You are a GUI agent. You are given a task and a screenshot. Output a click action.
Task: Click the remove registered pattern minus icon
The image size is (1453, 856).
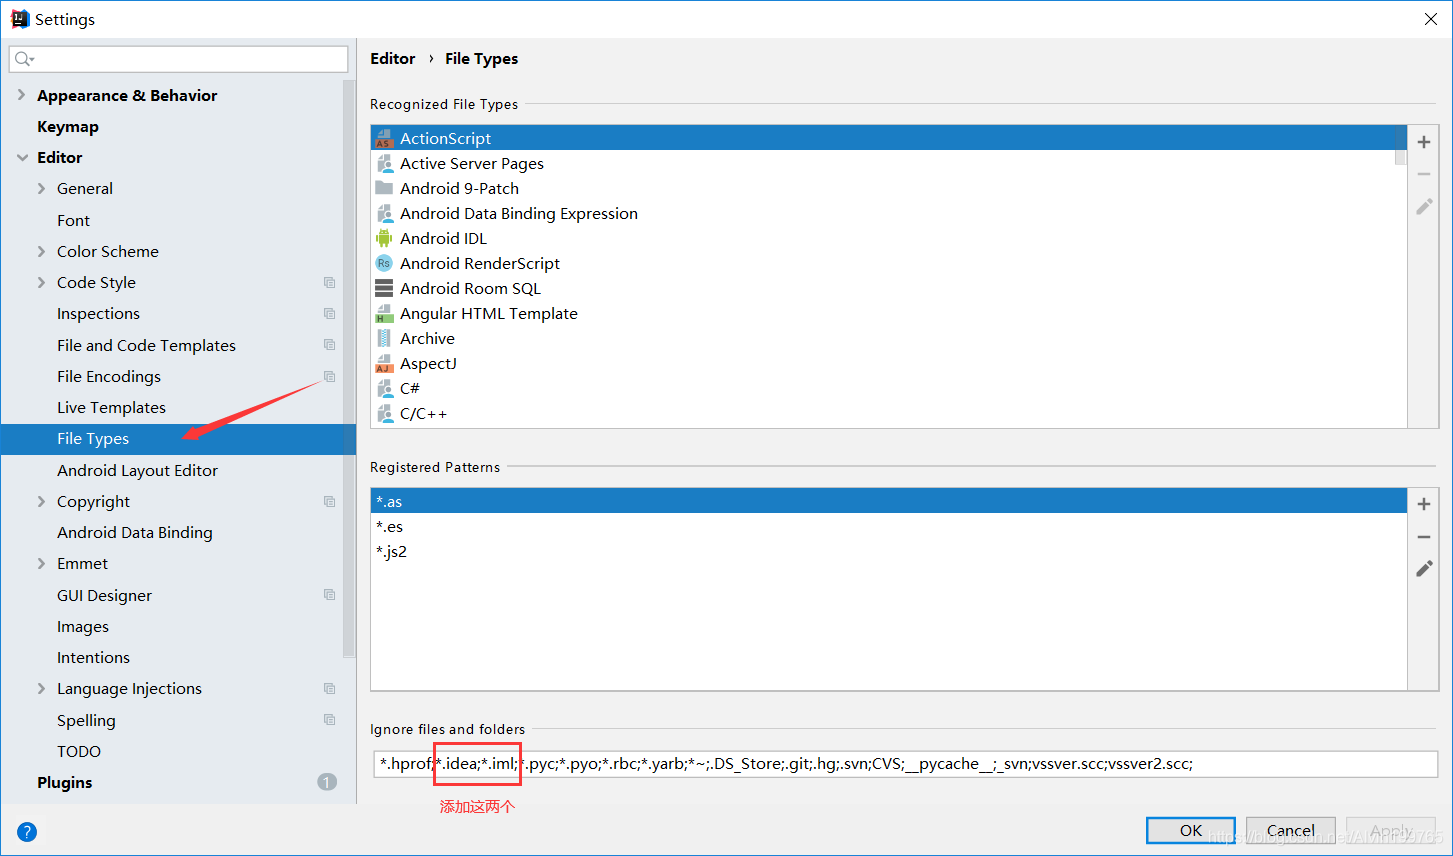(x=1423, y=537)
